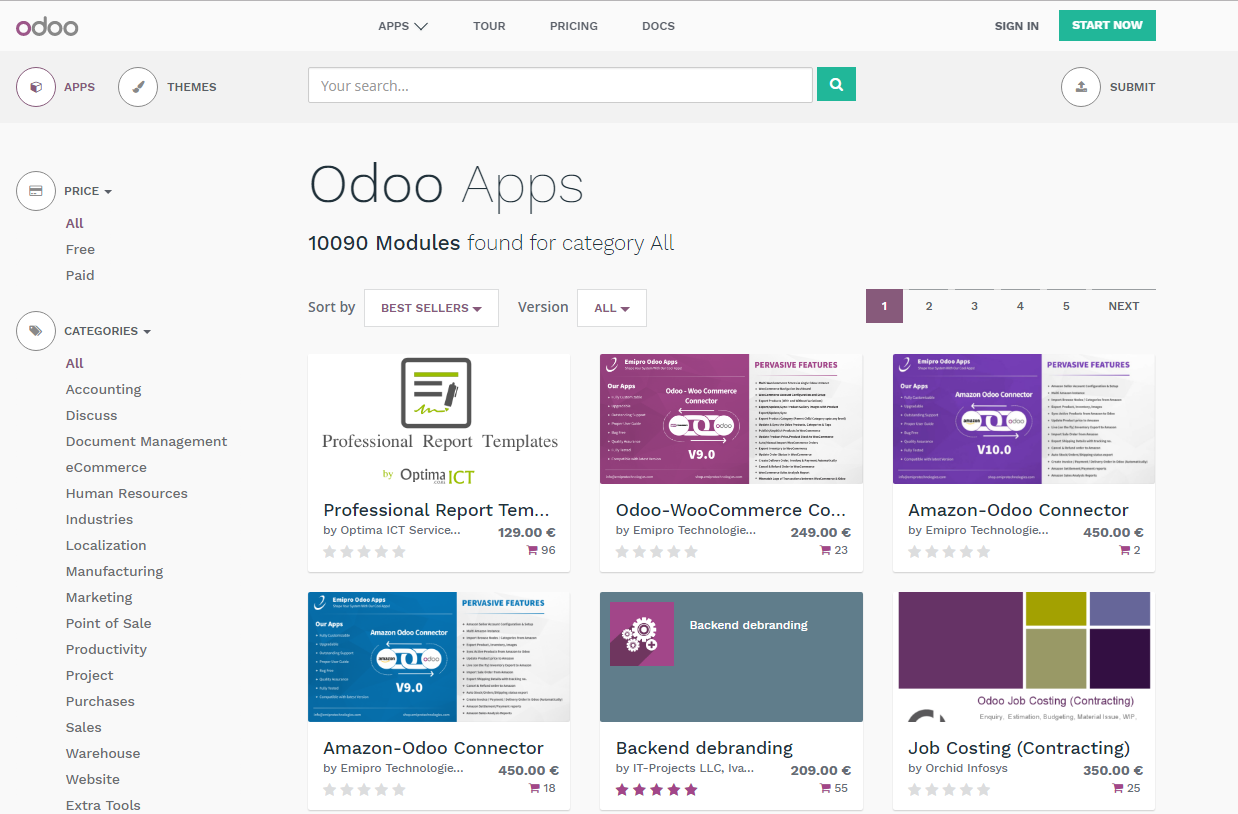The height and width of the screenshot is (814, 1238).
Task: Open Backend debranding thumbnail image
Action: tap(731, 657)
